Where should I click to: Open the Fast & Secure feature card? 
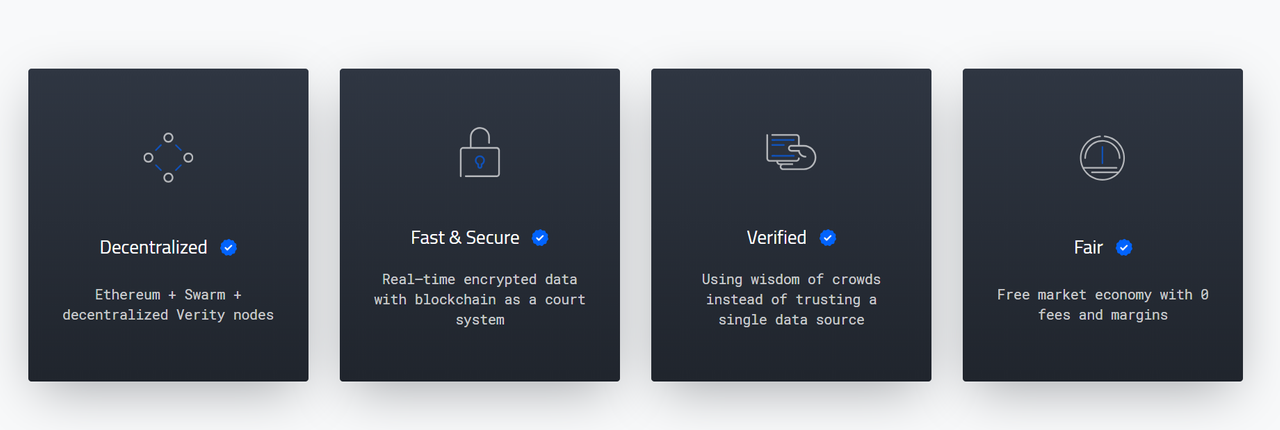coord(480,225)
